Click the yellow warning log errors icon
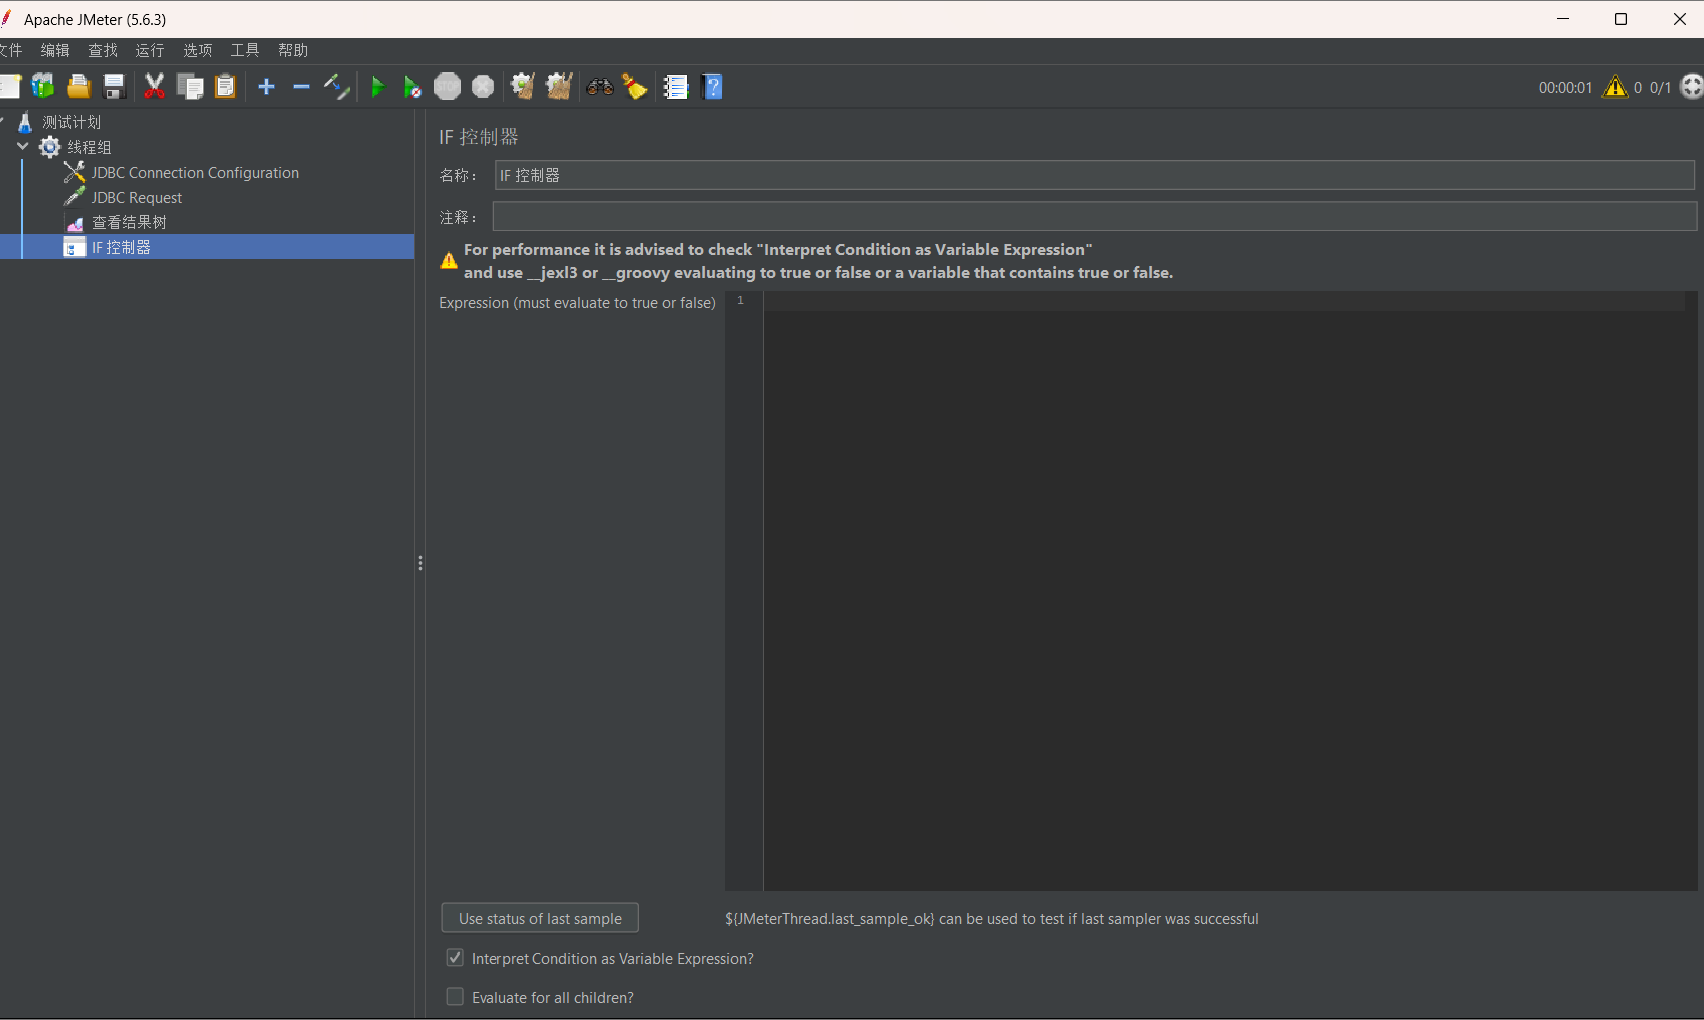 [1615, 87]
